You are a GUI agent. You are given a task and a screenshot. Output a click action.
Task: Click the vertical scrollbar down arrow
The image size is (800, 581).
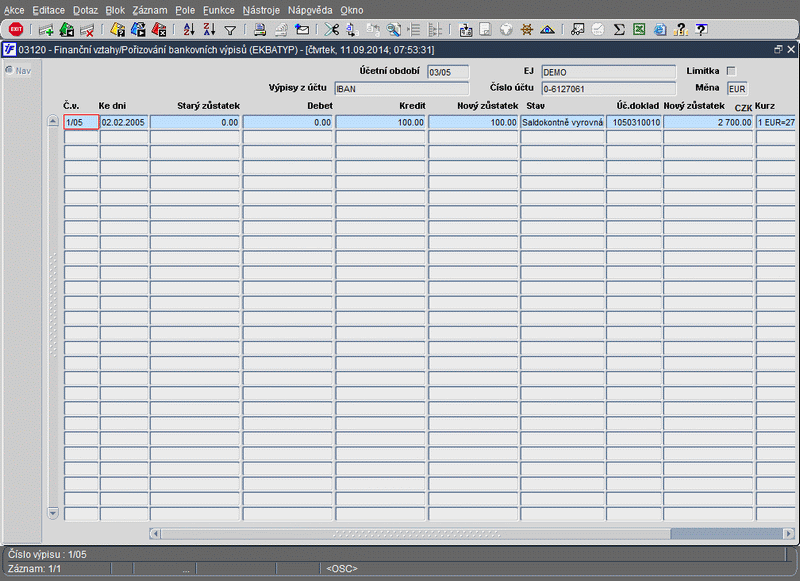tap(53, 513)
